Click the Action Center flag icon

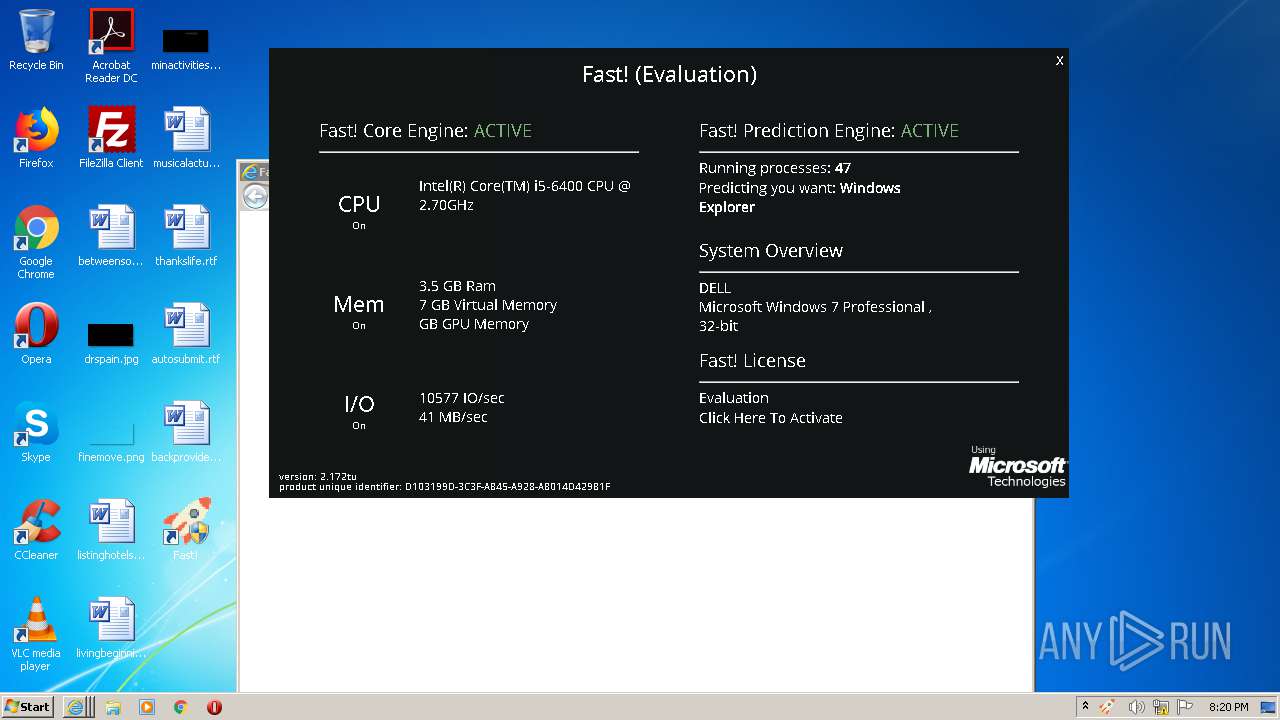click(x=1185, y=707)
